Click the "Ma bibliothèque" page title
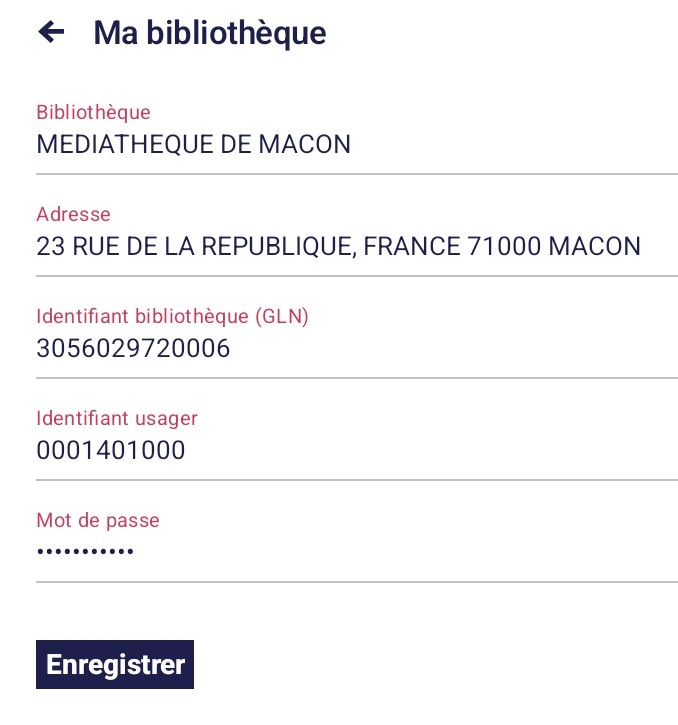The width and height of the screenshot is (678, 725). [x=210, y=33]
